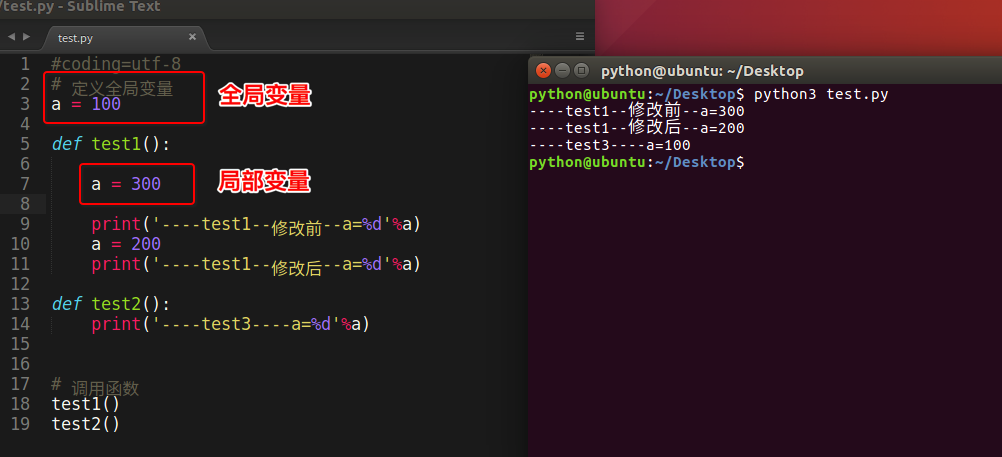This screenshot has width=1002, height=457.
Task: Click the #coding=utf-8 comment line
Action: click(x=116, y=64)
